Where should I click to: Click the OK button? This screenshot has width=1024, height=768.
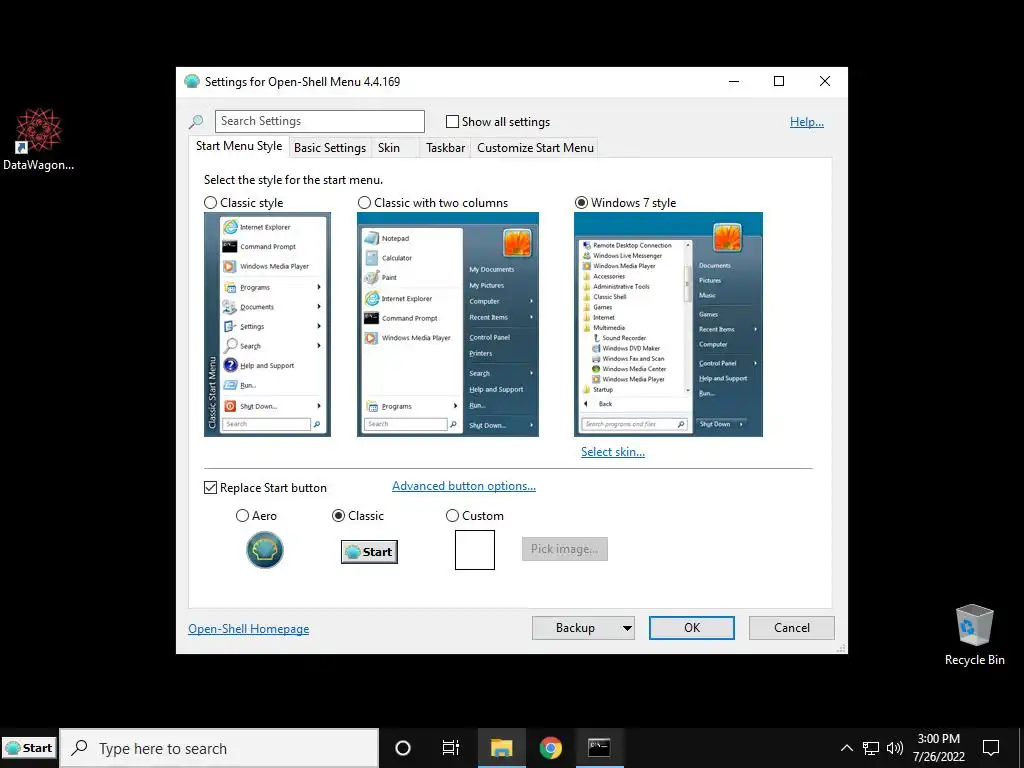[x=692, y=628]
